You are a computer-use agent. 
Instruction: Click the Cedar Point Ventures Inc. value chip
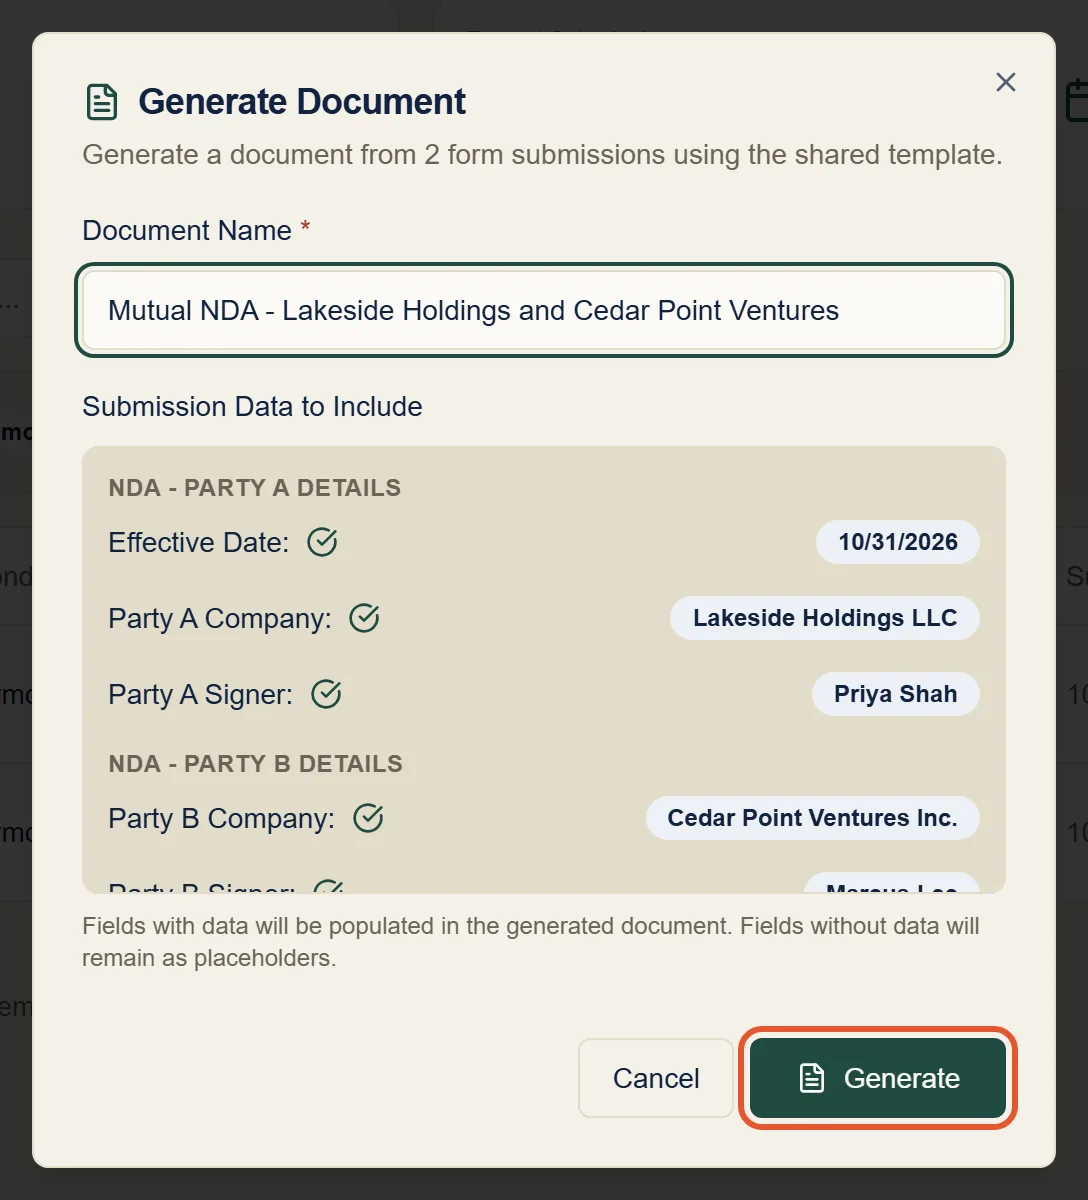813,818
